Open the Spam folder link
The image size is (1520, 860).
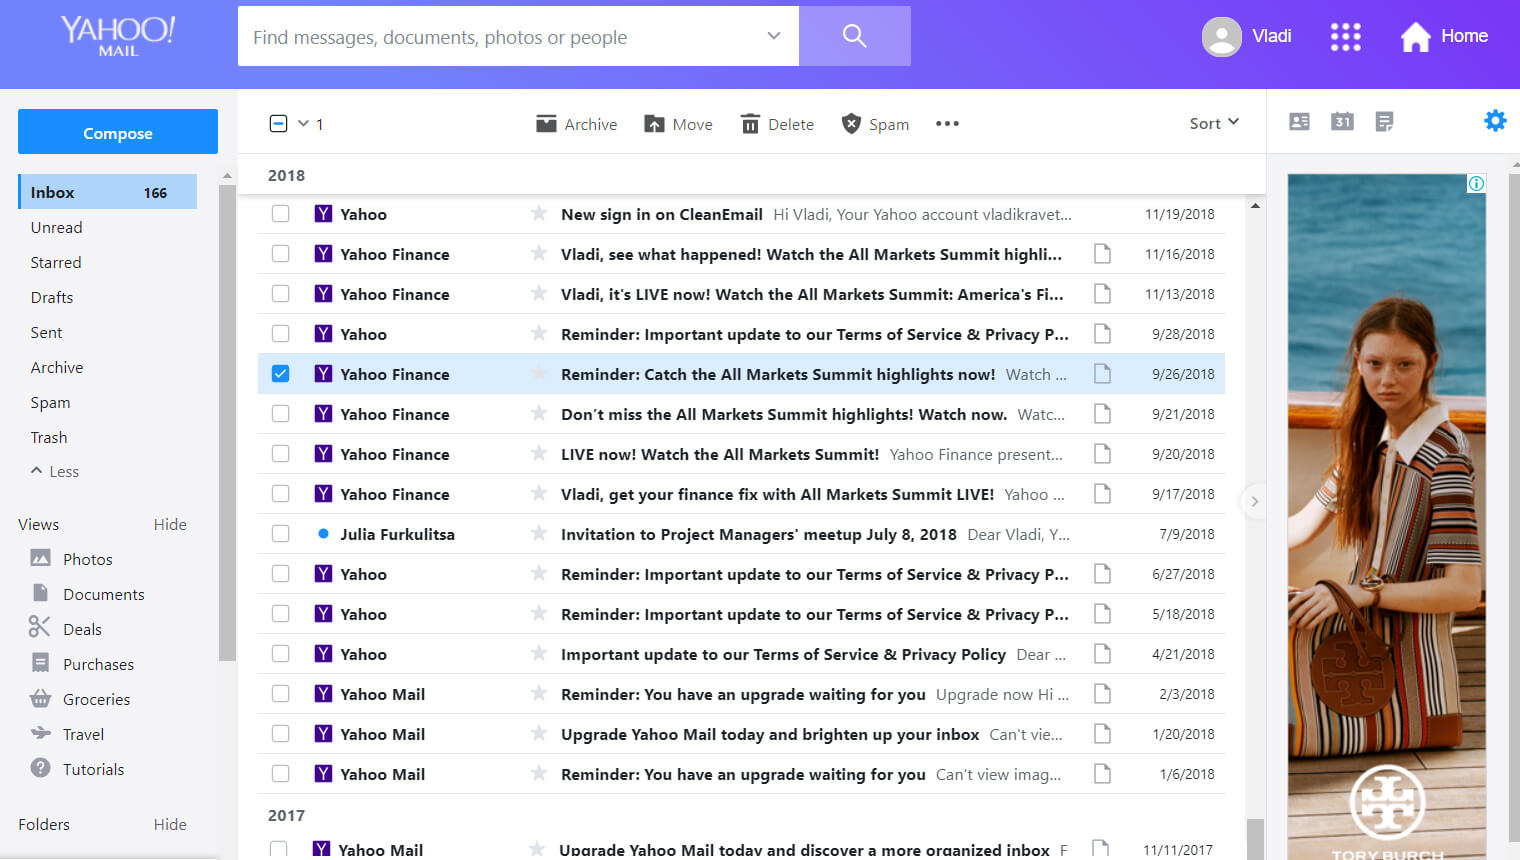click(50, 402)
